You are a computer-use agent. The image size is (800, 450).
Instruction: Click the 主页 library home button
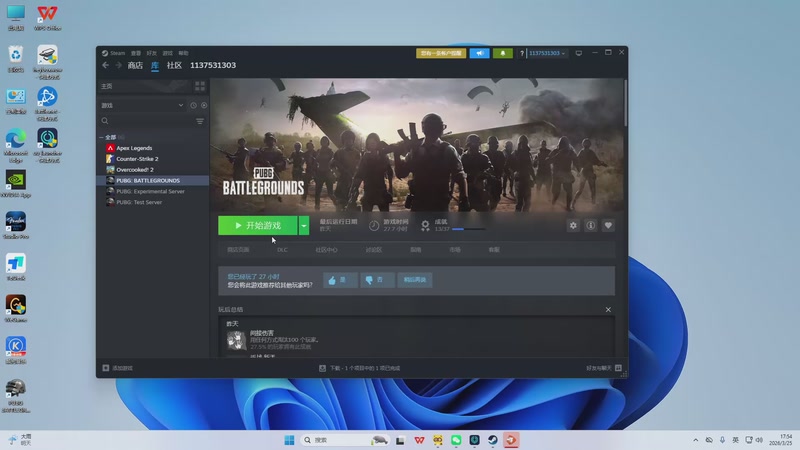pyautogui.click(x=144, y=86)
